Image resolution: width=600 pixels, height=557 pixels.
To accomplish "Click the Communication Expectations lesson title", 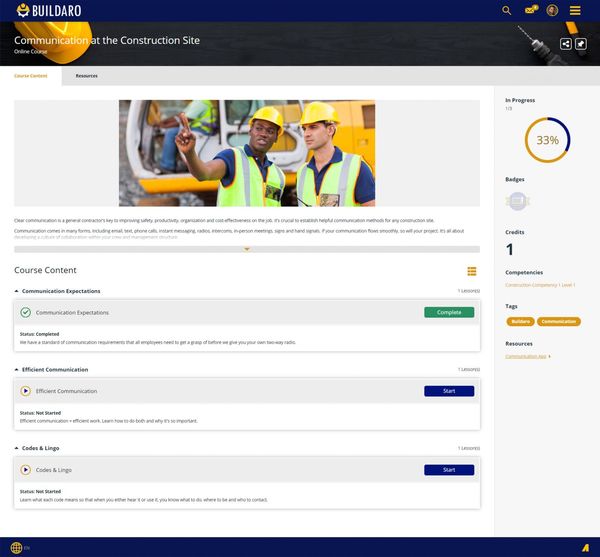I will (x=72, y=313).
